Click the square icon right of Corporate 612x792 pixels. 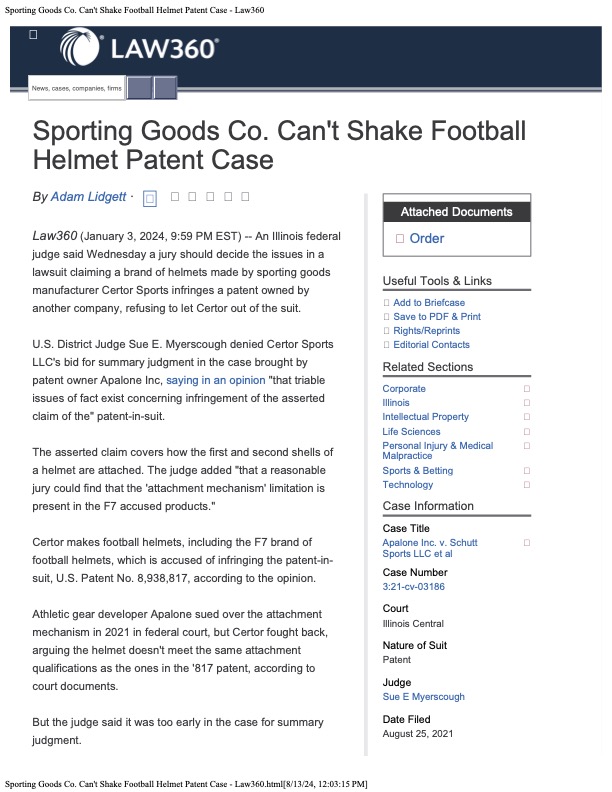point(526,388)
